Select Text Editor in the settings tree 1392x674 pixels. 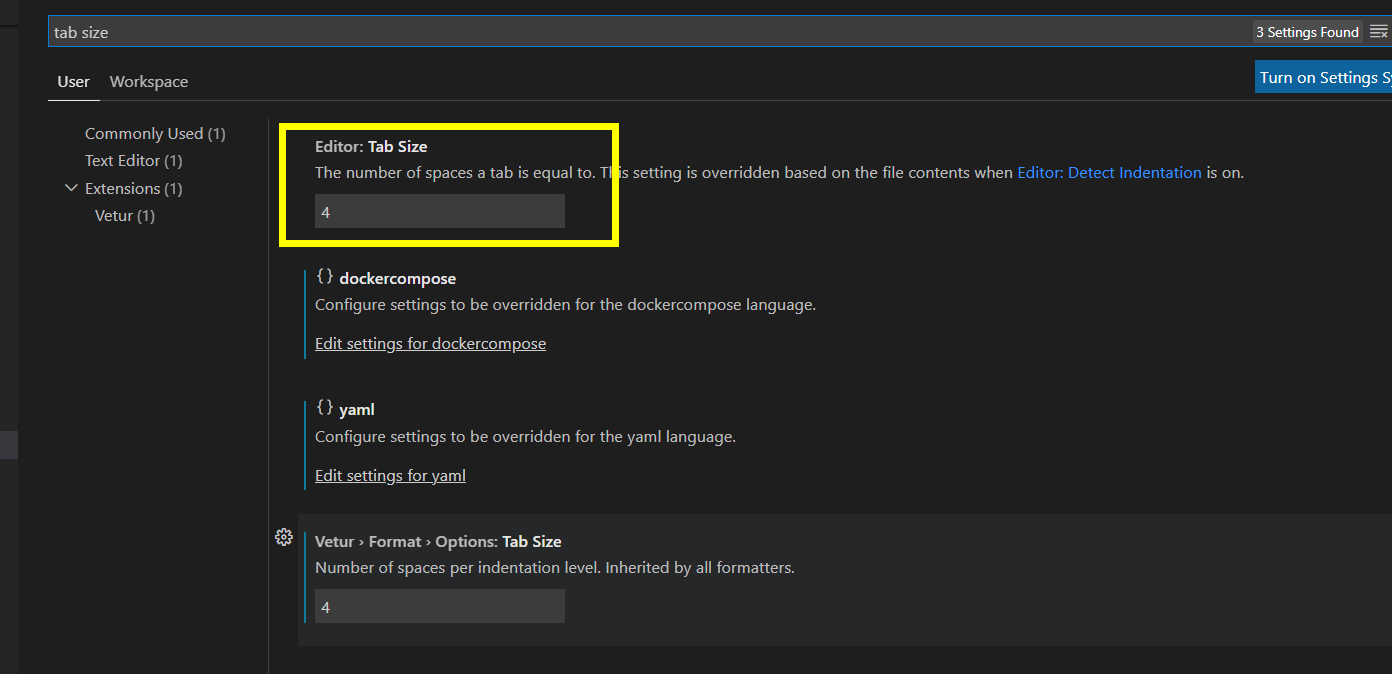click(133, 161)
